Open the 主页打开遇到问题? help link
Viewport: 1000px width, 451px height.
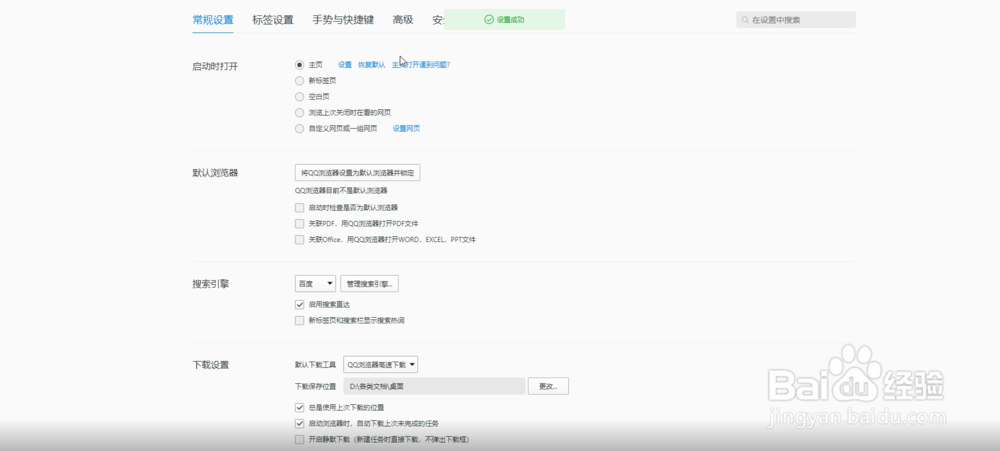coord(421,64)
